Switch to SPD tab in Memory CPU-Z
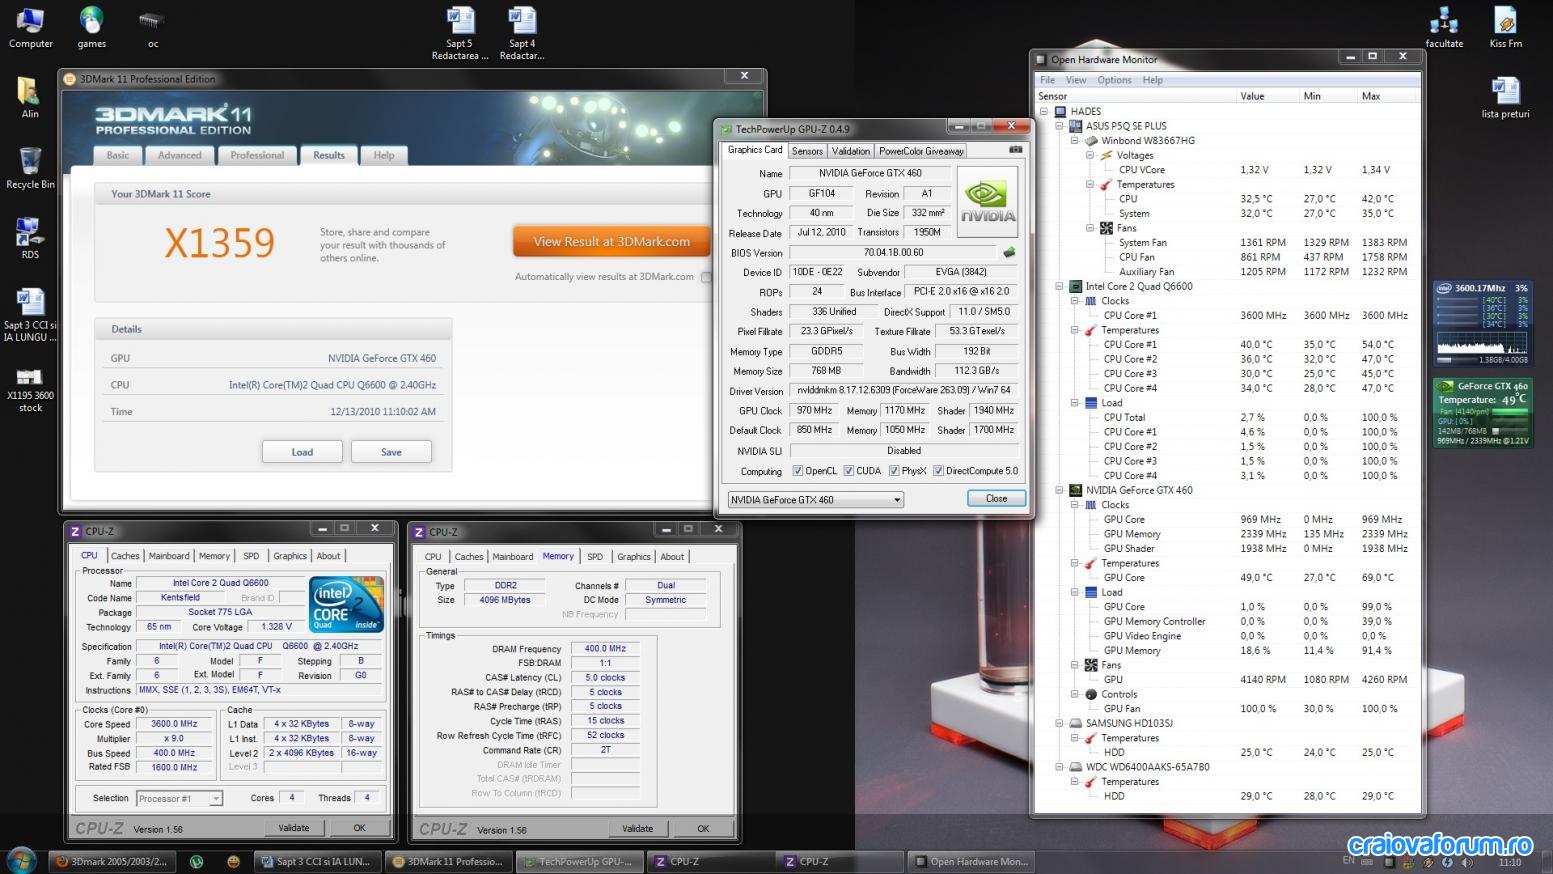Screen dimensions: 1553x874 595,557
